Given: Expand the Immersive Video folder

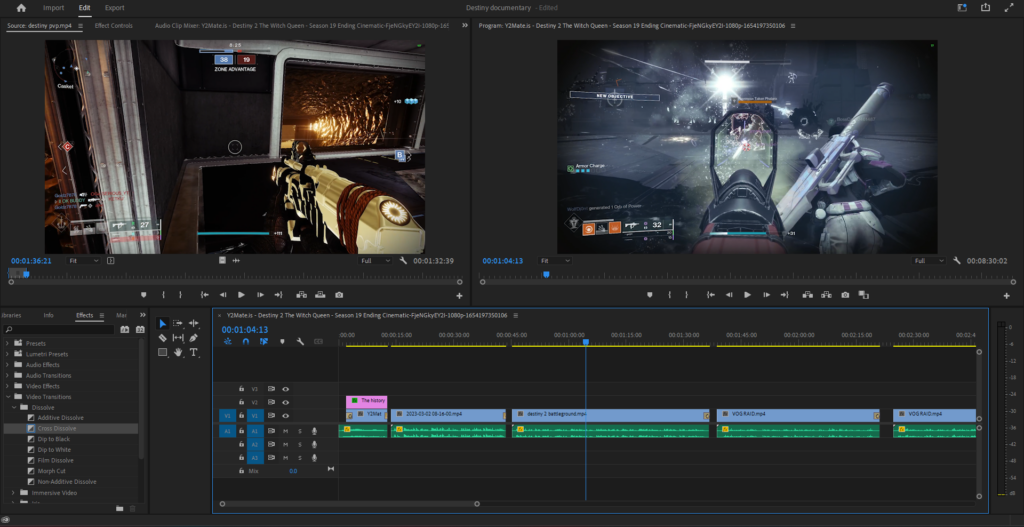Looking at the screenshot, I should 13,492.
